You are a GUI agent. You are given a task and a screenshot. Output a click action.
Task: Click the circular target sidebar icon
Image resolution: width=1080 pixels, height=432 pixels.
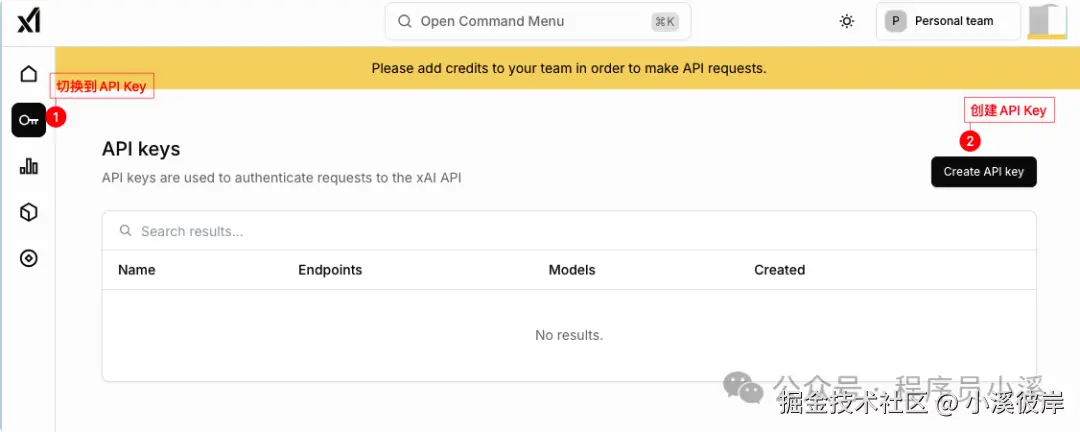[x=28, y=258]
